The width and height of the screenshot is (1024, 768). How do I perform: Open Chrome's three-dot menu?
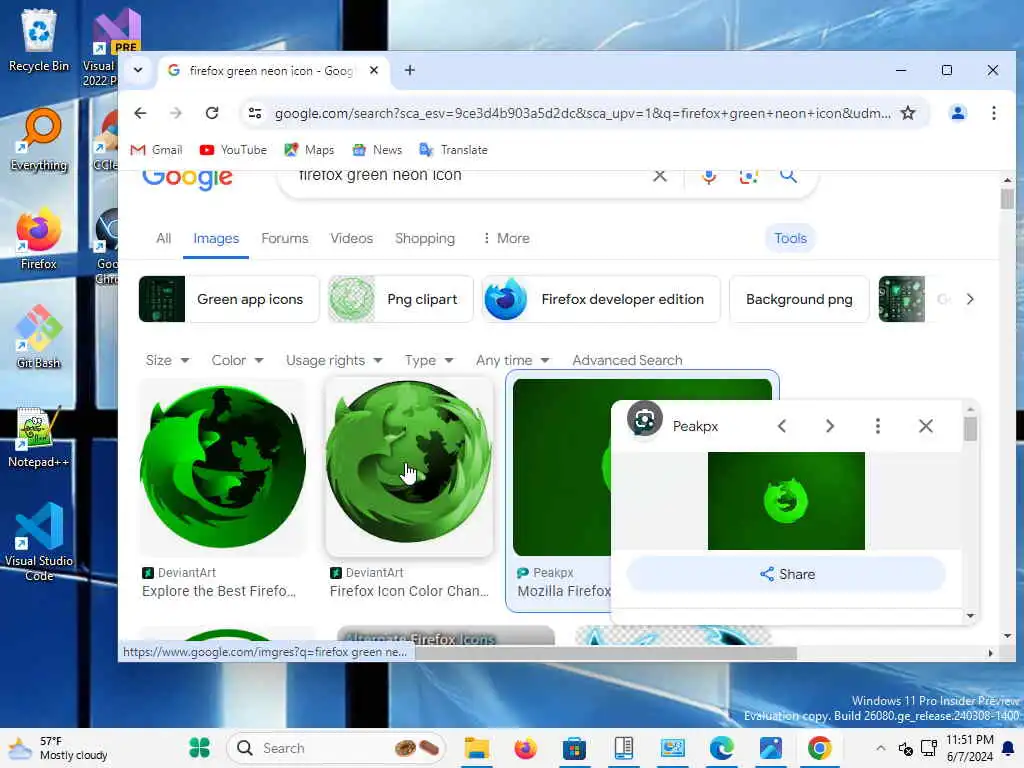tap(993, 113)
